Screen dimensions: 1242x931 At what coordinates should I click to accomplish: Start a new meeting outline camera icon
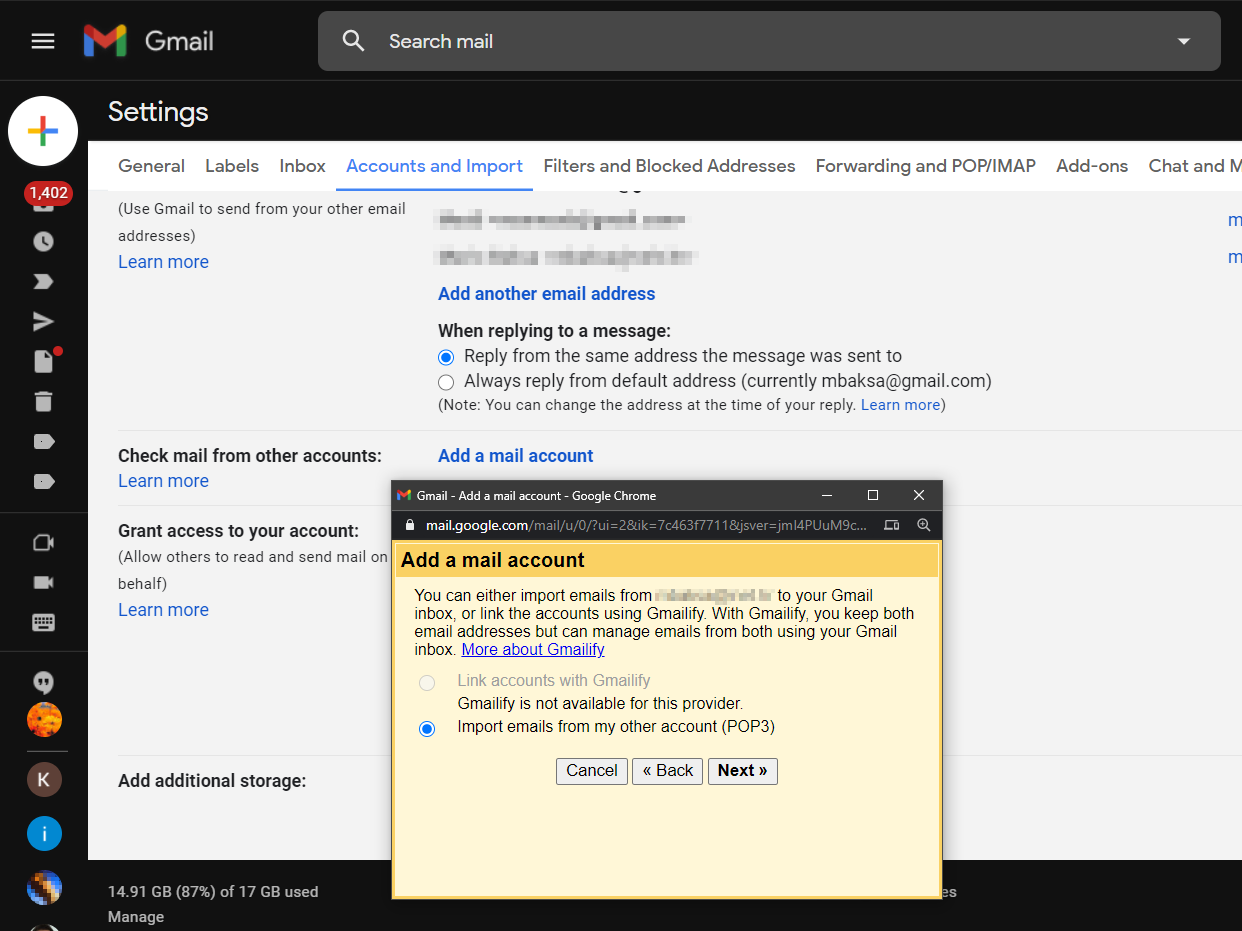click(x=43, y=542)
